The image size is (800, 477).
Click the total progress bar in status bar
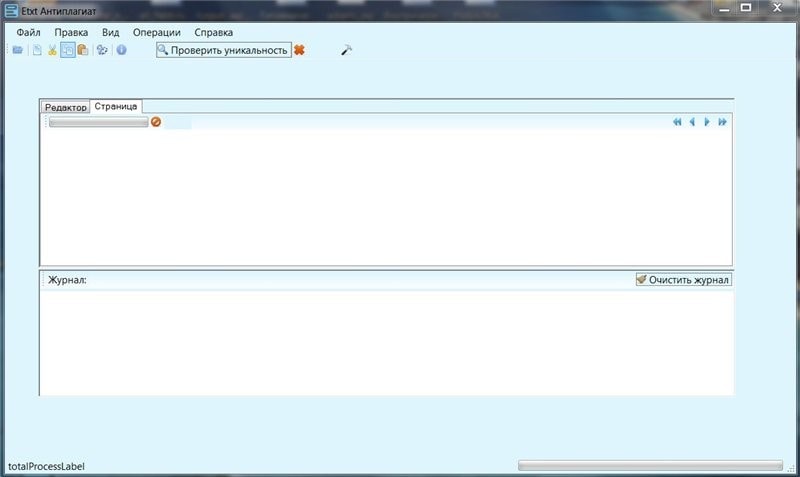[x=650, y=465]
